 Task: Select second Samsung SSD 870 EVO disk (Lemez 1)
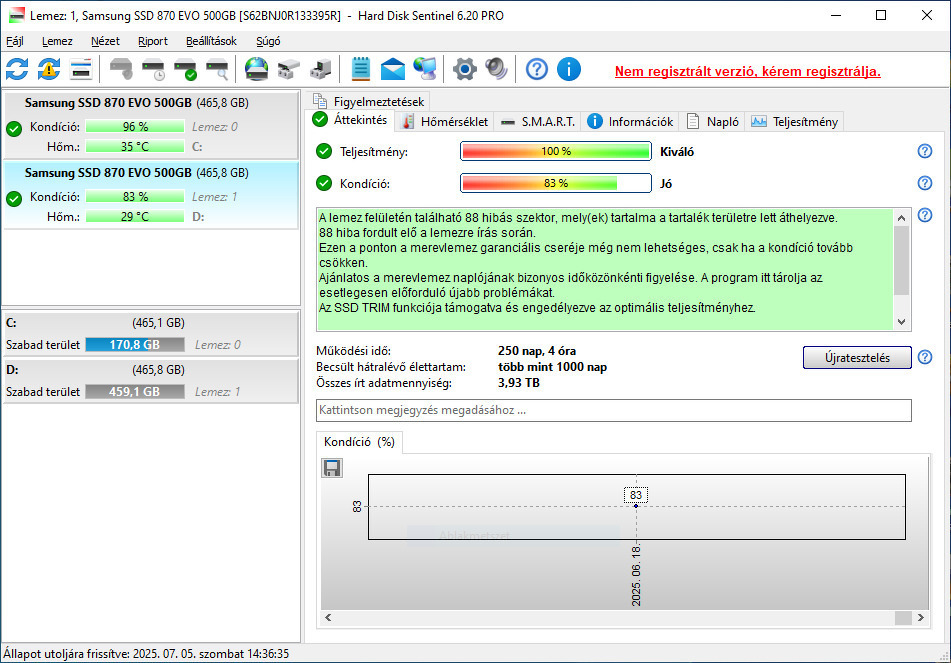click(x=151, y=195)
